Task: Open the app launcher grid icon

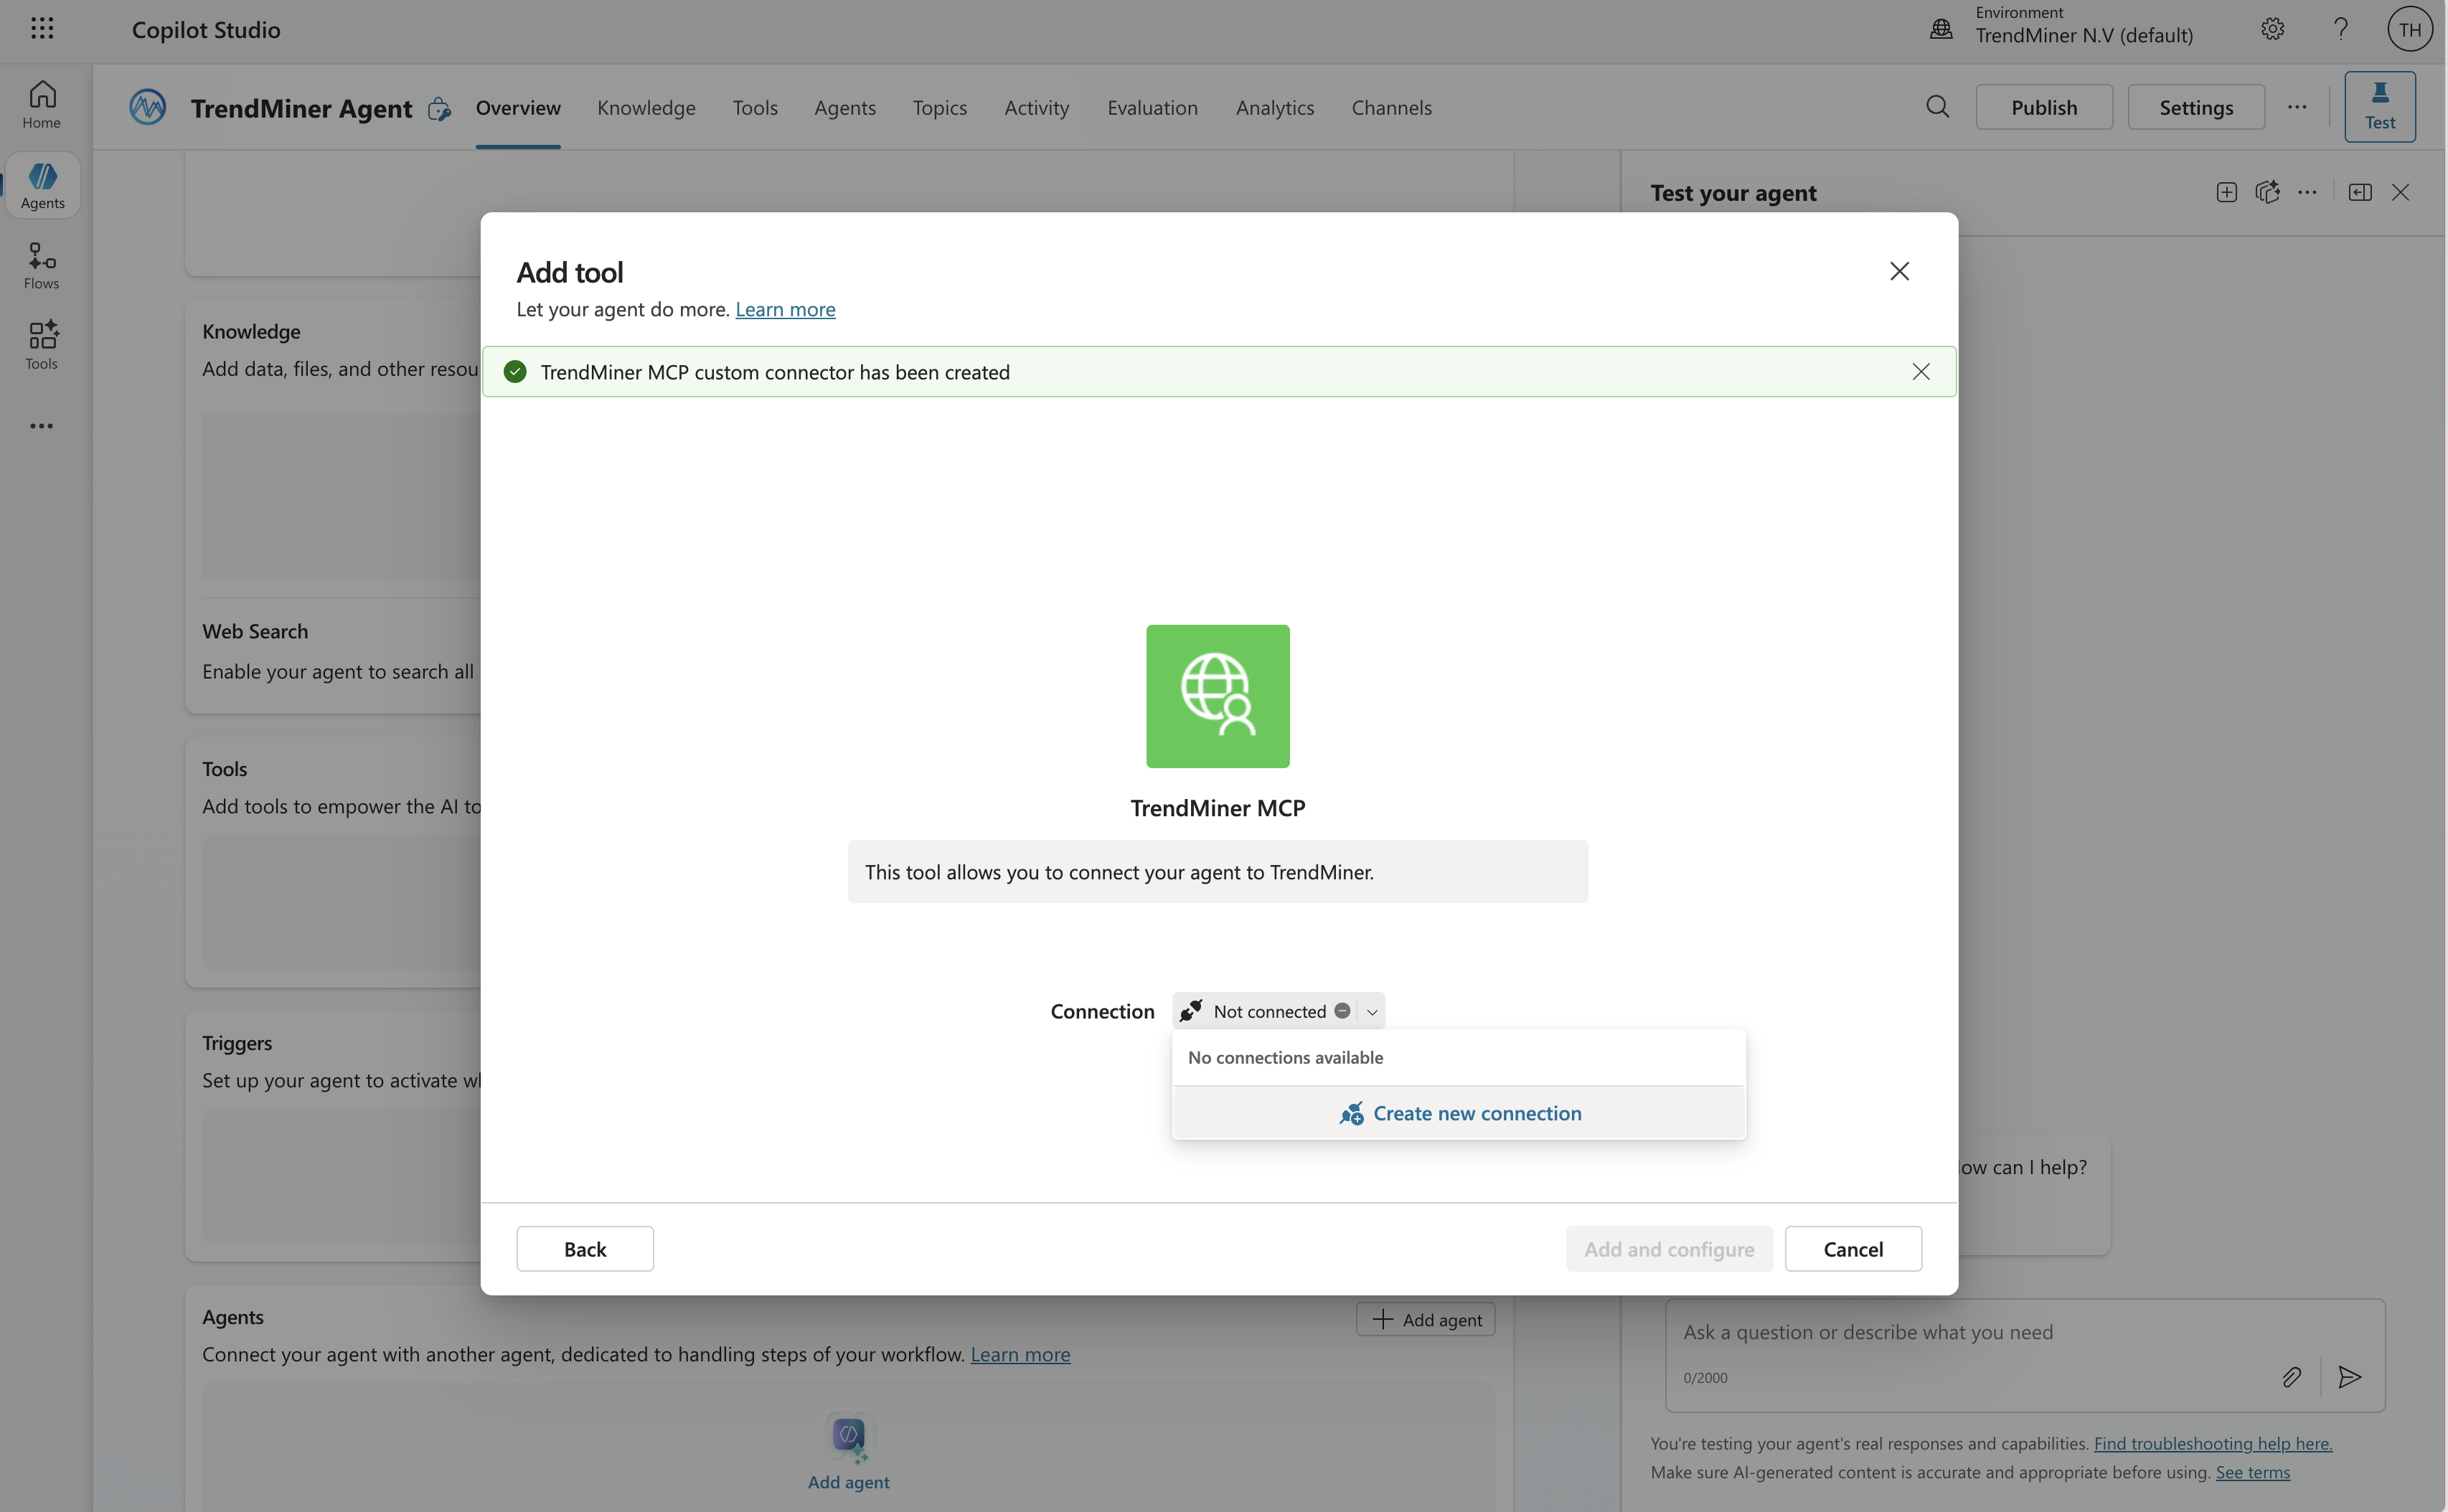Action: 42,29
